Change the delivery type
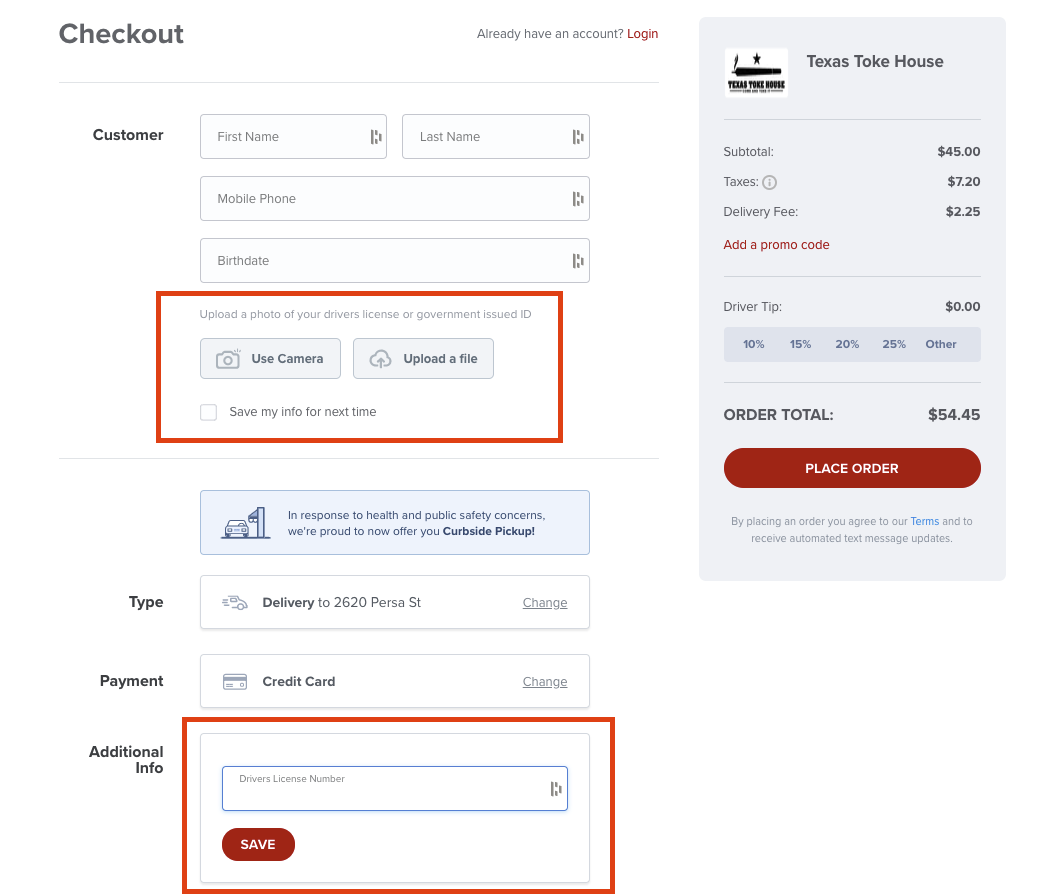Screen dimensions: 1057x896 545,603
